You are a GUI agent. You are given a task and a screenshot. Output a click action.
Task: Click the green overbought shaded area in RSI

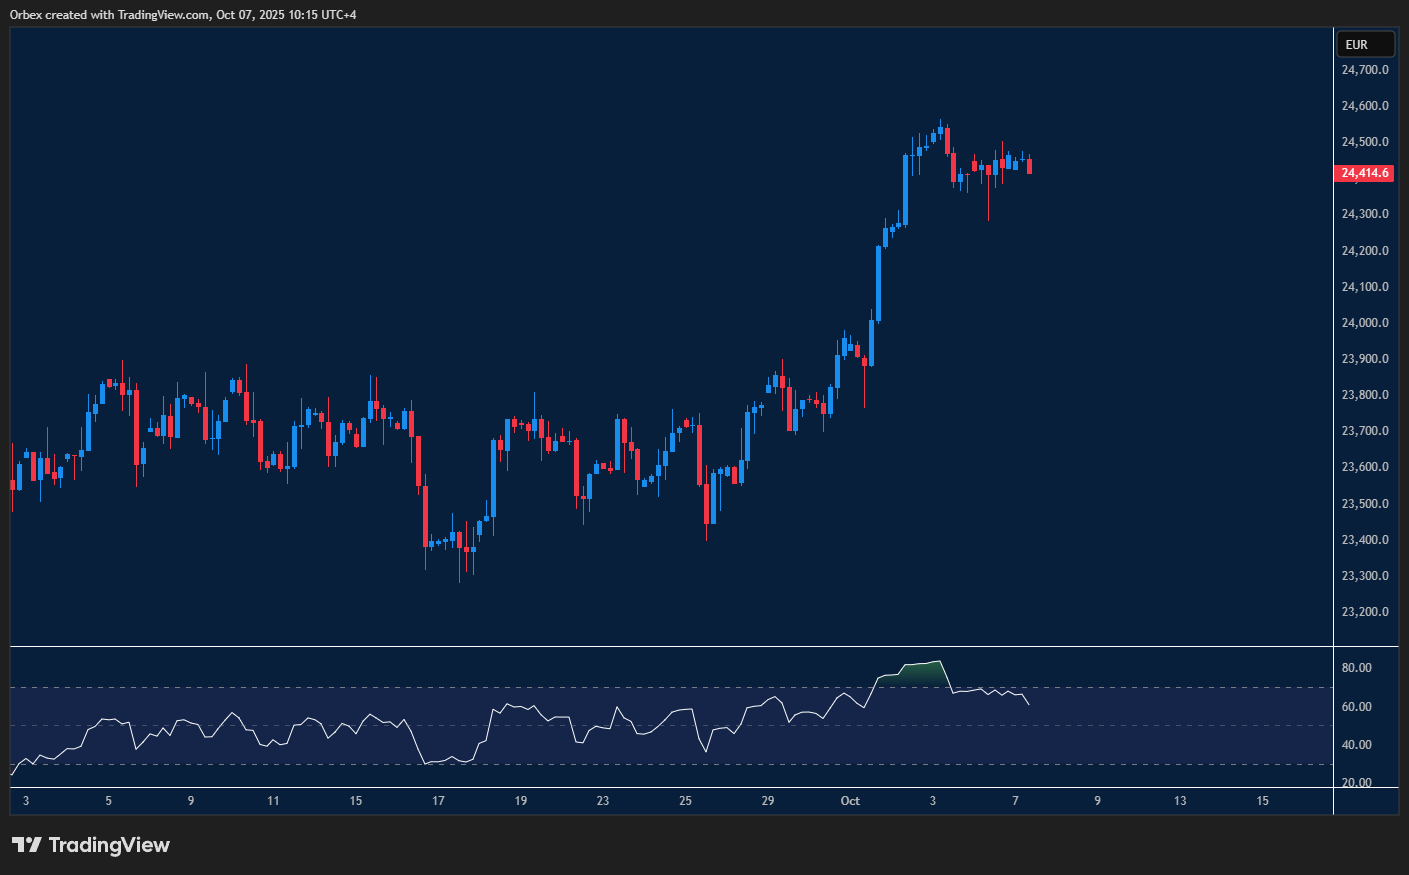[920, 674]
